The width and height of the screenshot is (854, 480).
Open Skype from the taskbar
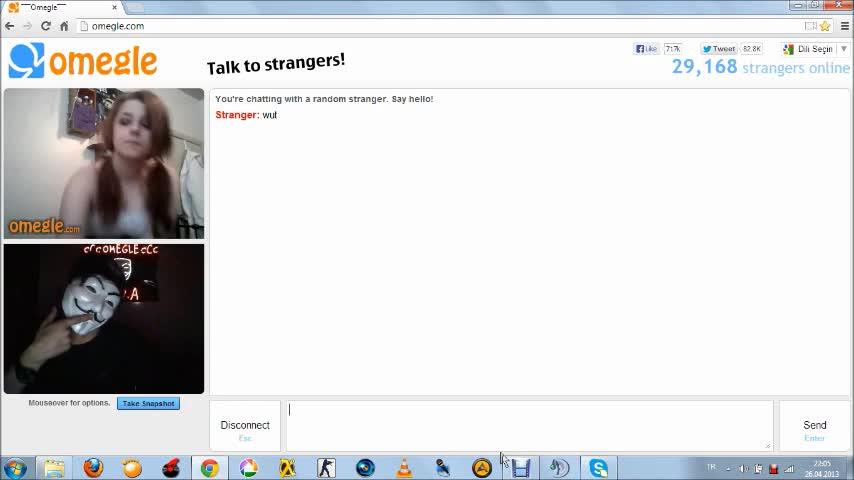[599, 468]
